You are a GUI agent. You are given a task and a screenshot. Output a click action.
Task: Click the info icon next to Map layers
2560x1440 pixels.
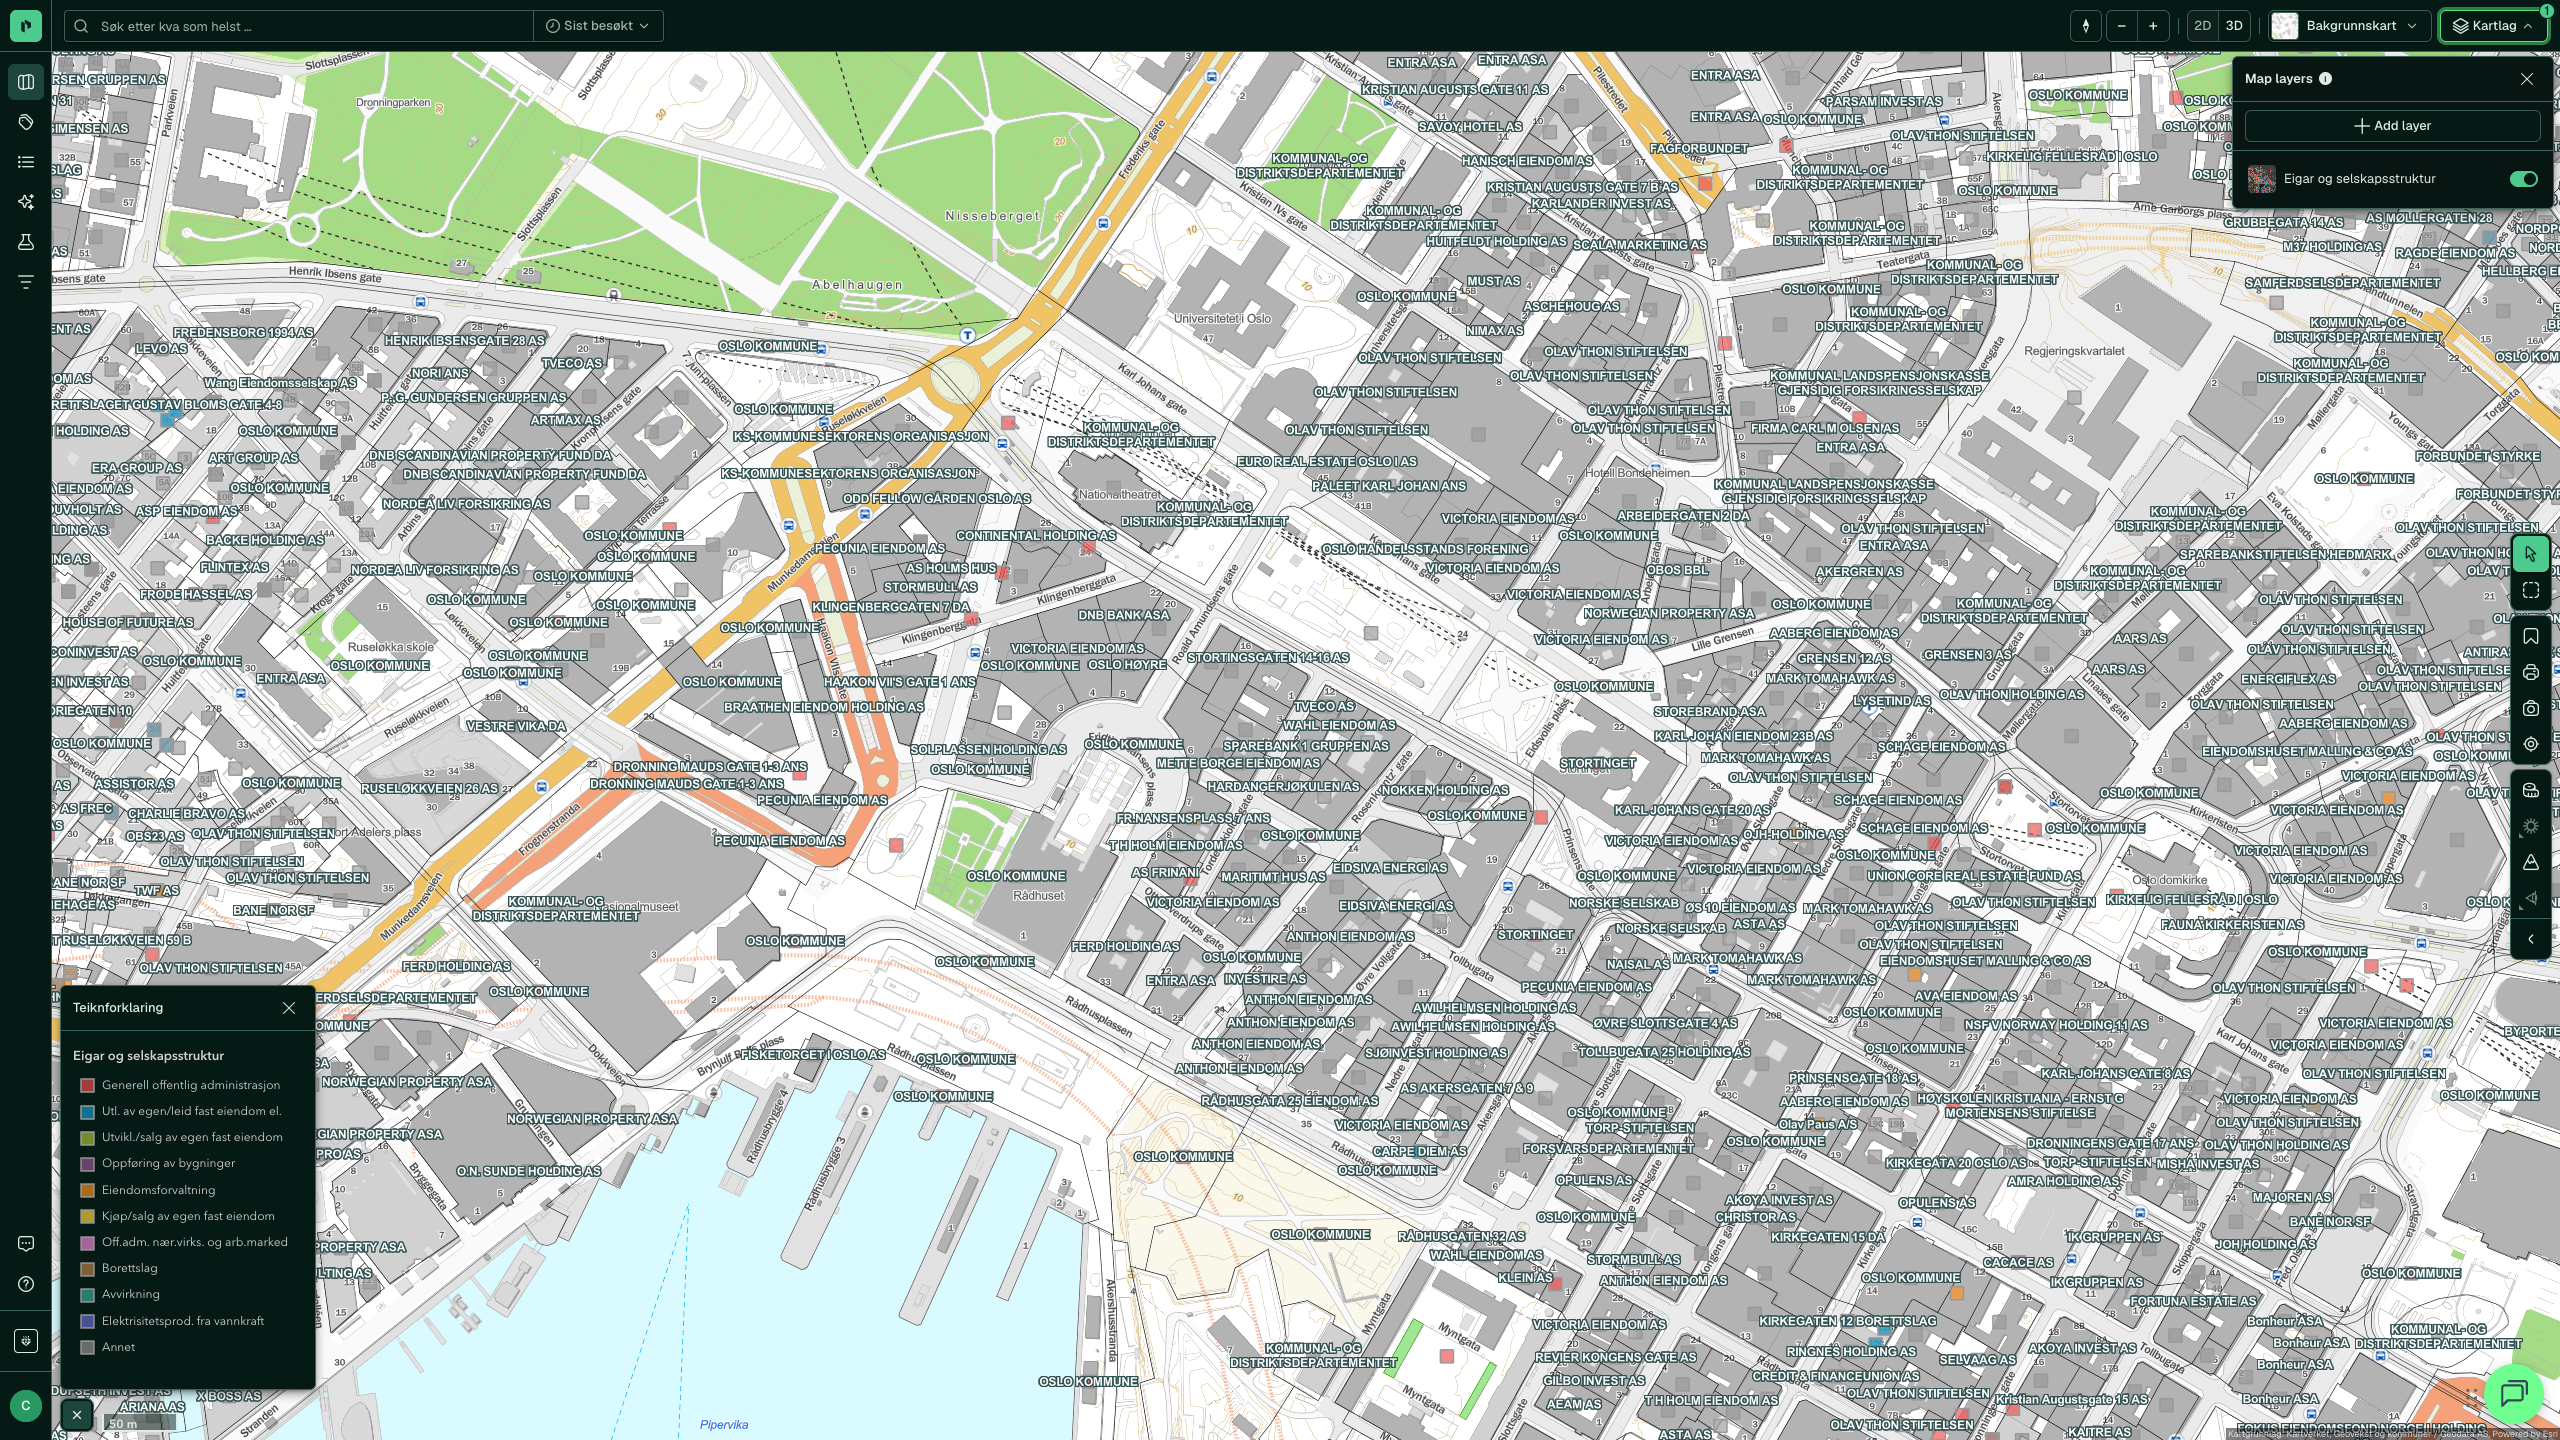(x=2325, y=79)
